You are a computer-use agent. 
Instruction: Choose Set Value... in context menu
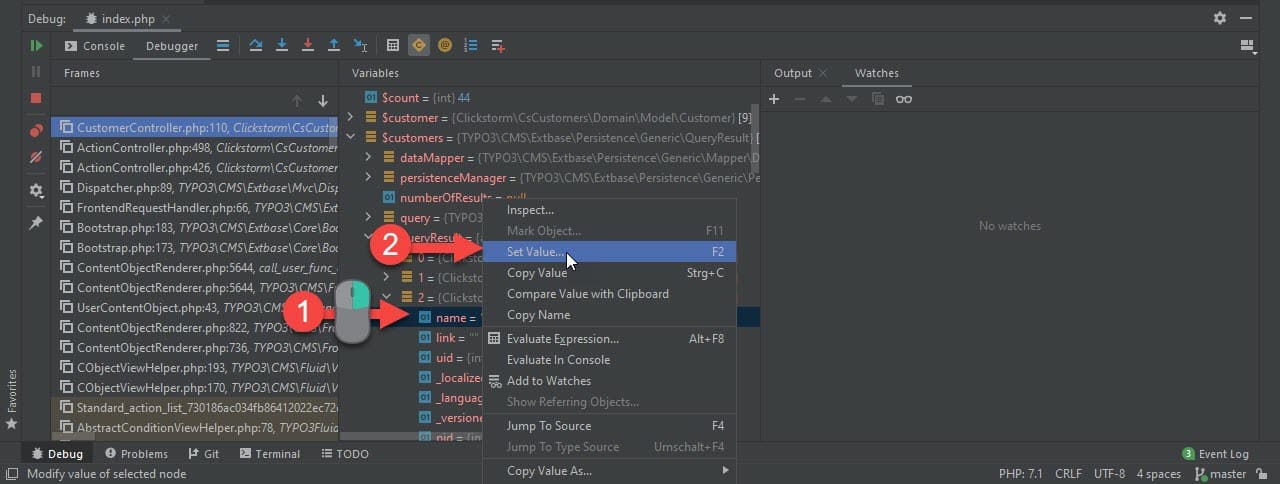tap(609, 252)
